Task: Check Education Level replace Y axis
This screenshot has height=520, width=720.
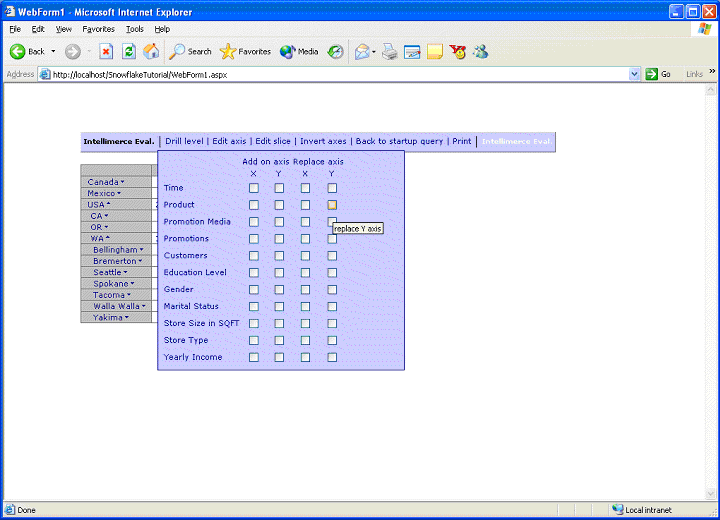Action: coord(332,273)
